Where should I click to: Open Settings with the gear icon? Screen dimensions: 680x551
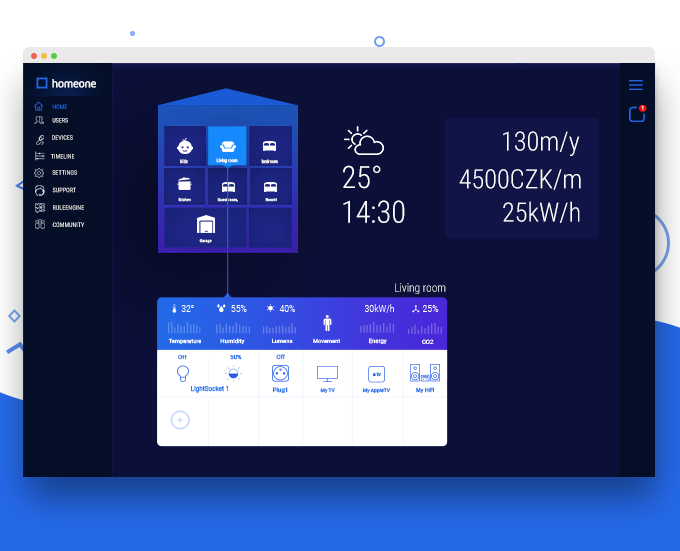click(56, 173)
